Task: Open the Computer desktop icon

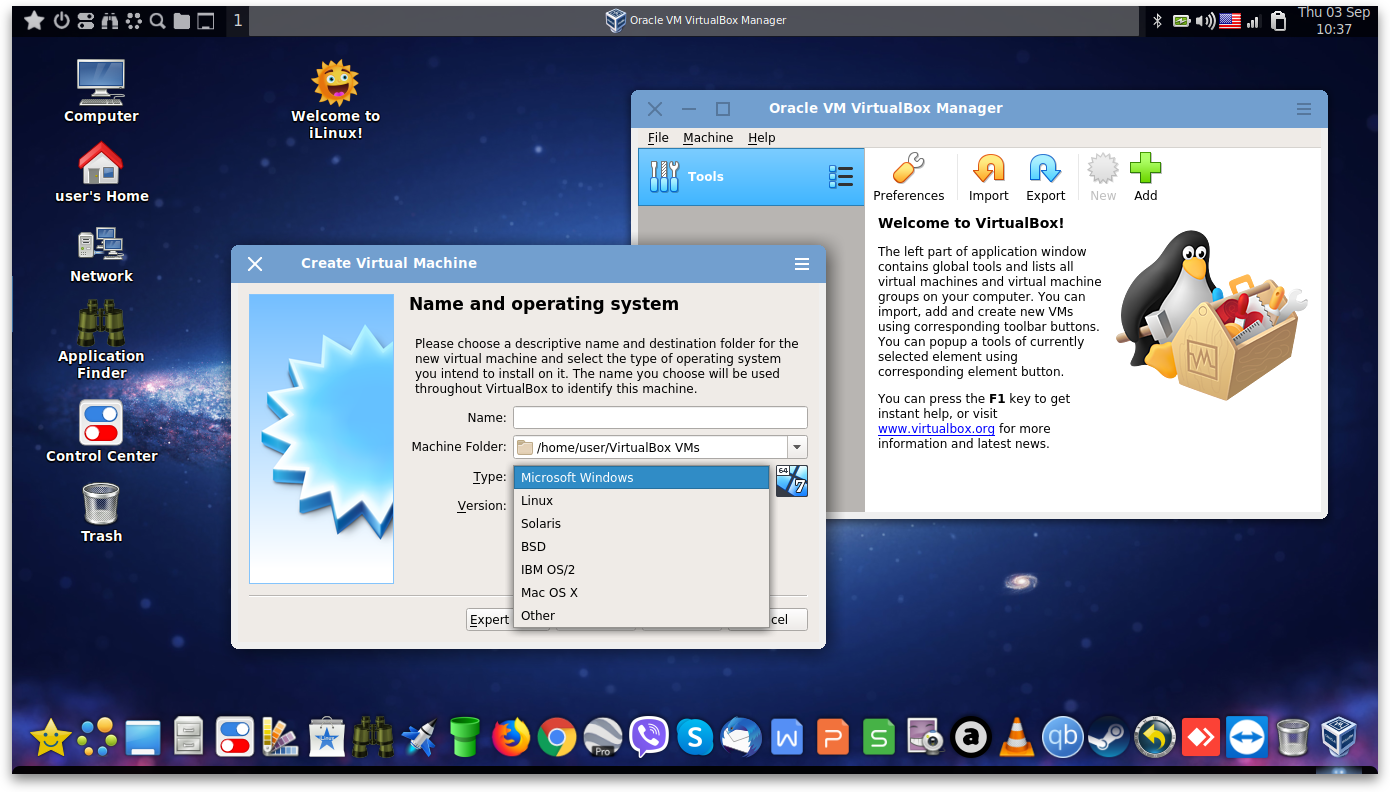Action: coord(101,91)
